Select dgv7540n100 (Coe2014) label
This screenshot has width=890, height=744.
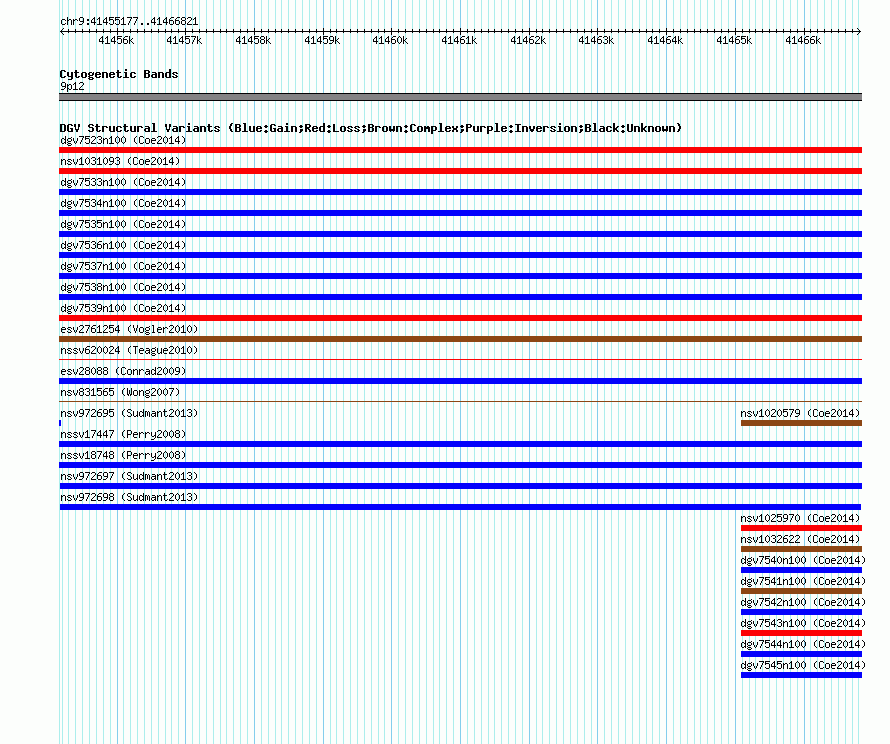(x=803, y=560)
